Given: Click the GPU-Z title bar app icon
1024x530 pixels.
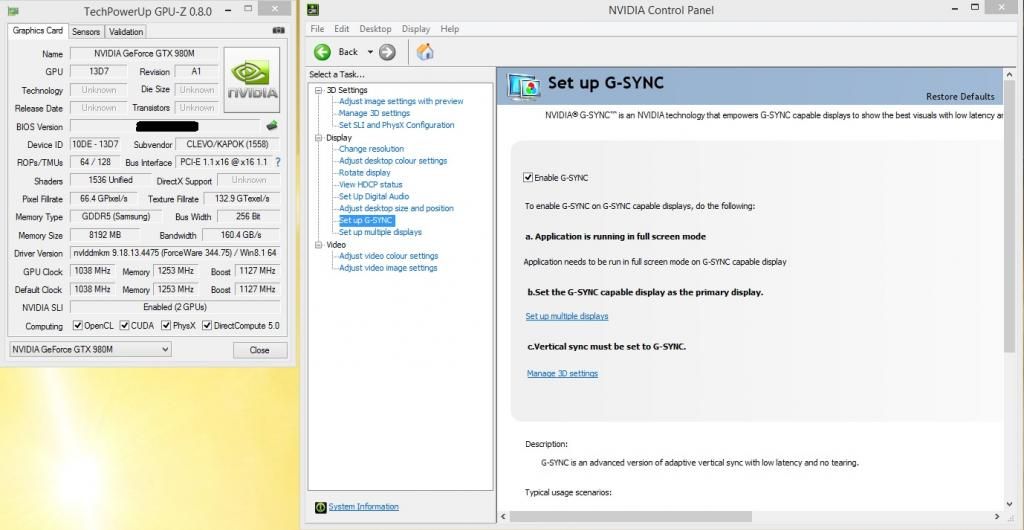Looking at the screenshot, I should point(13,10).
